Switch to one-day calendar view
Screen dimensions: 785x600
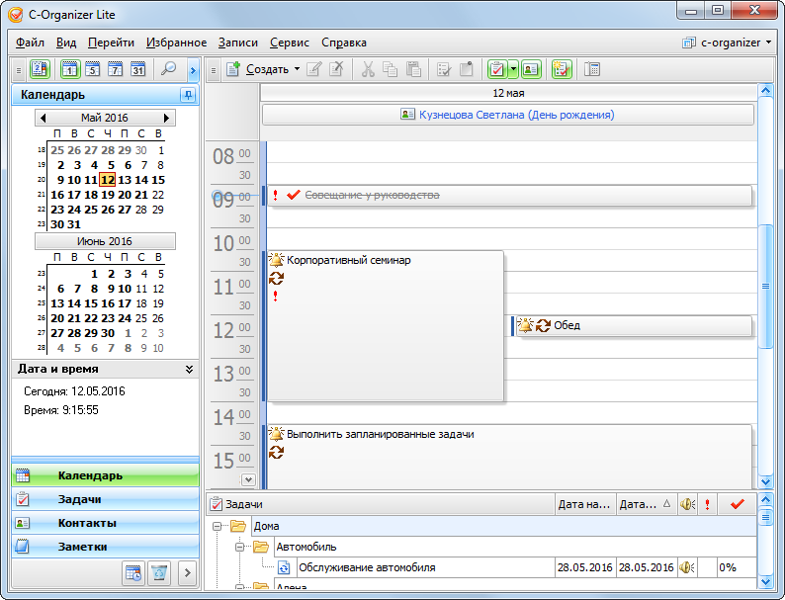[70, 70]
